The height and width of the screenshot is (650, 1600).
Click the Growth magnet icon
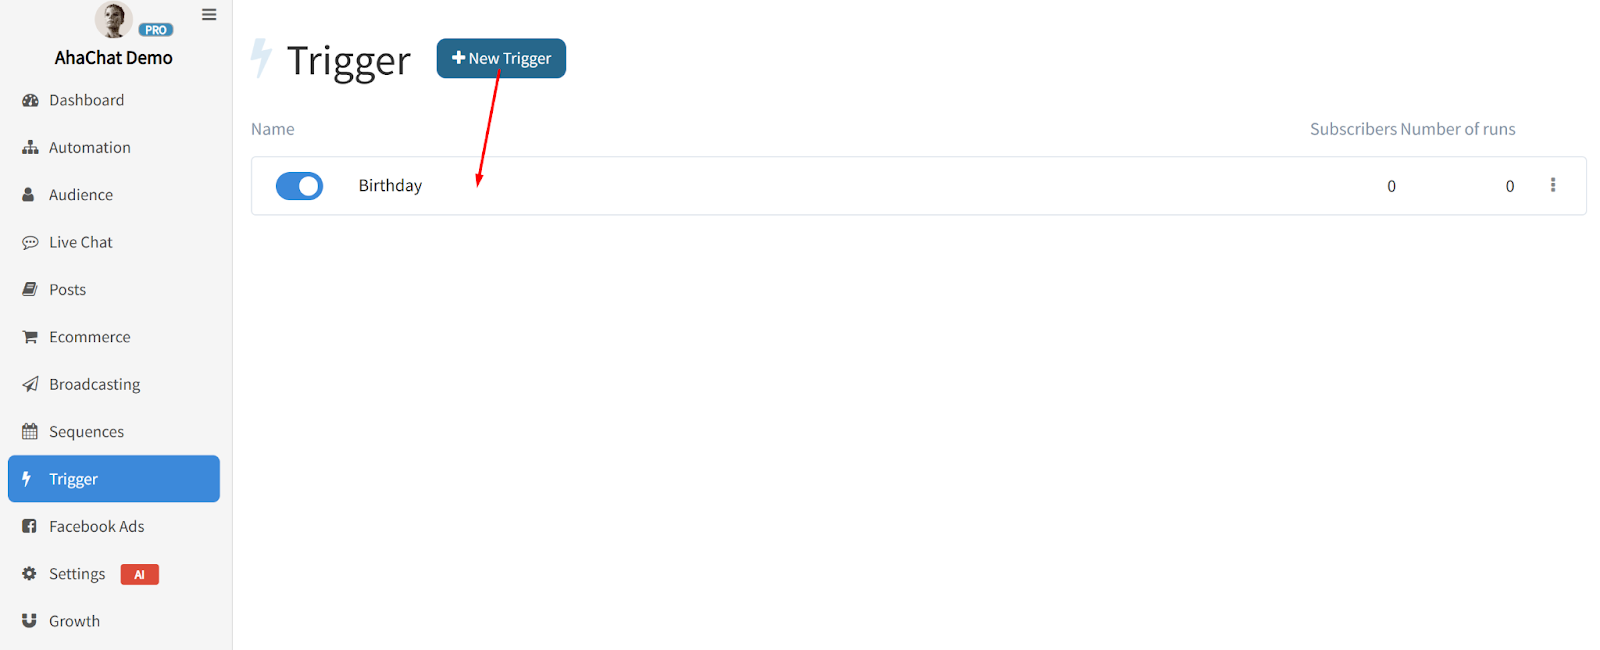(29, 621)
